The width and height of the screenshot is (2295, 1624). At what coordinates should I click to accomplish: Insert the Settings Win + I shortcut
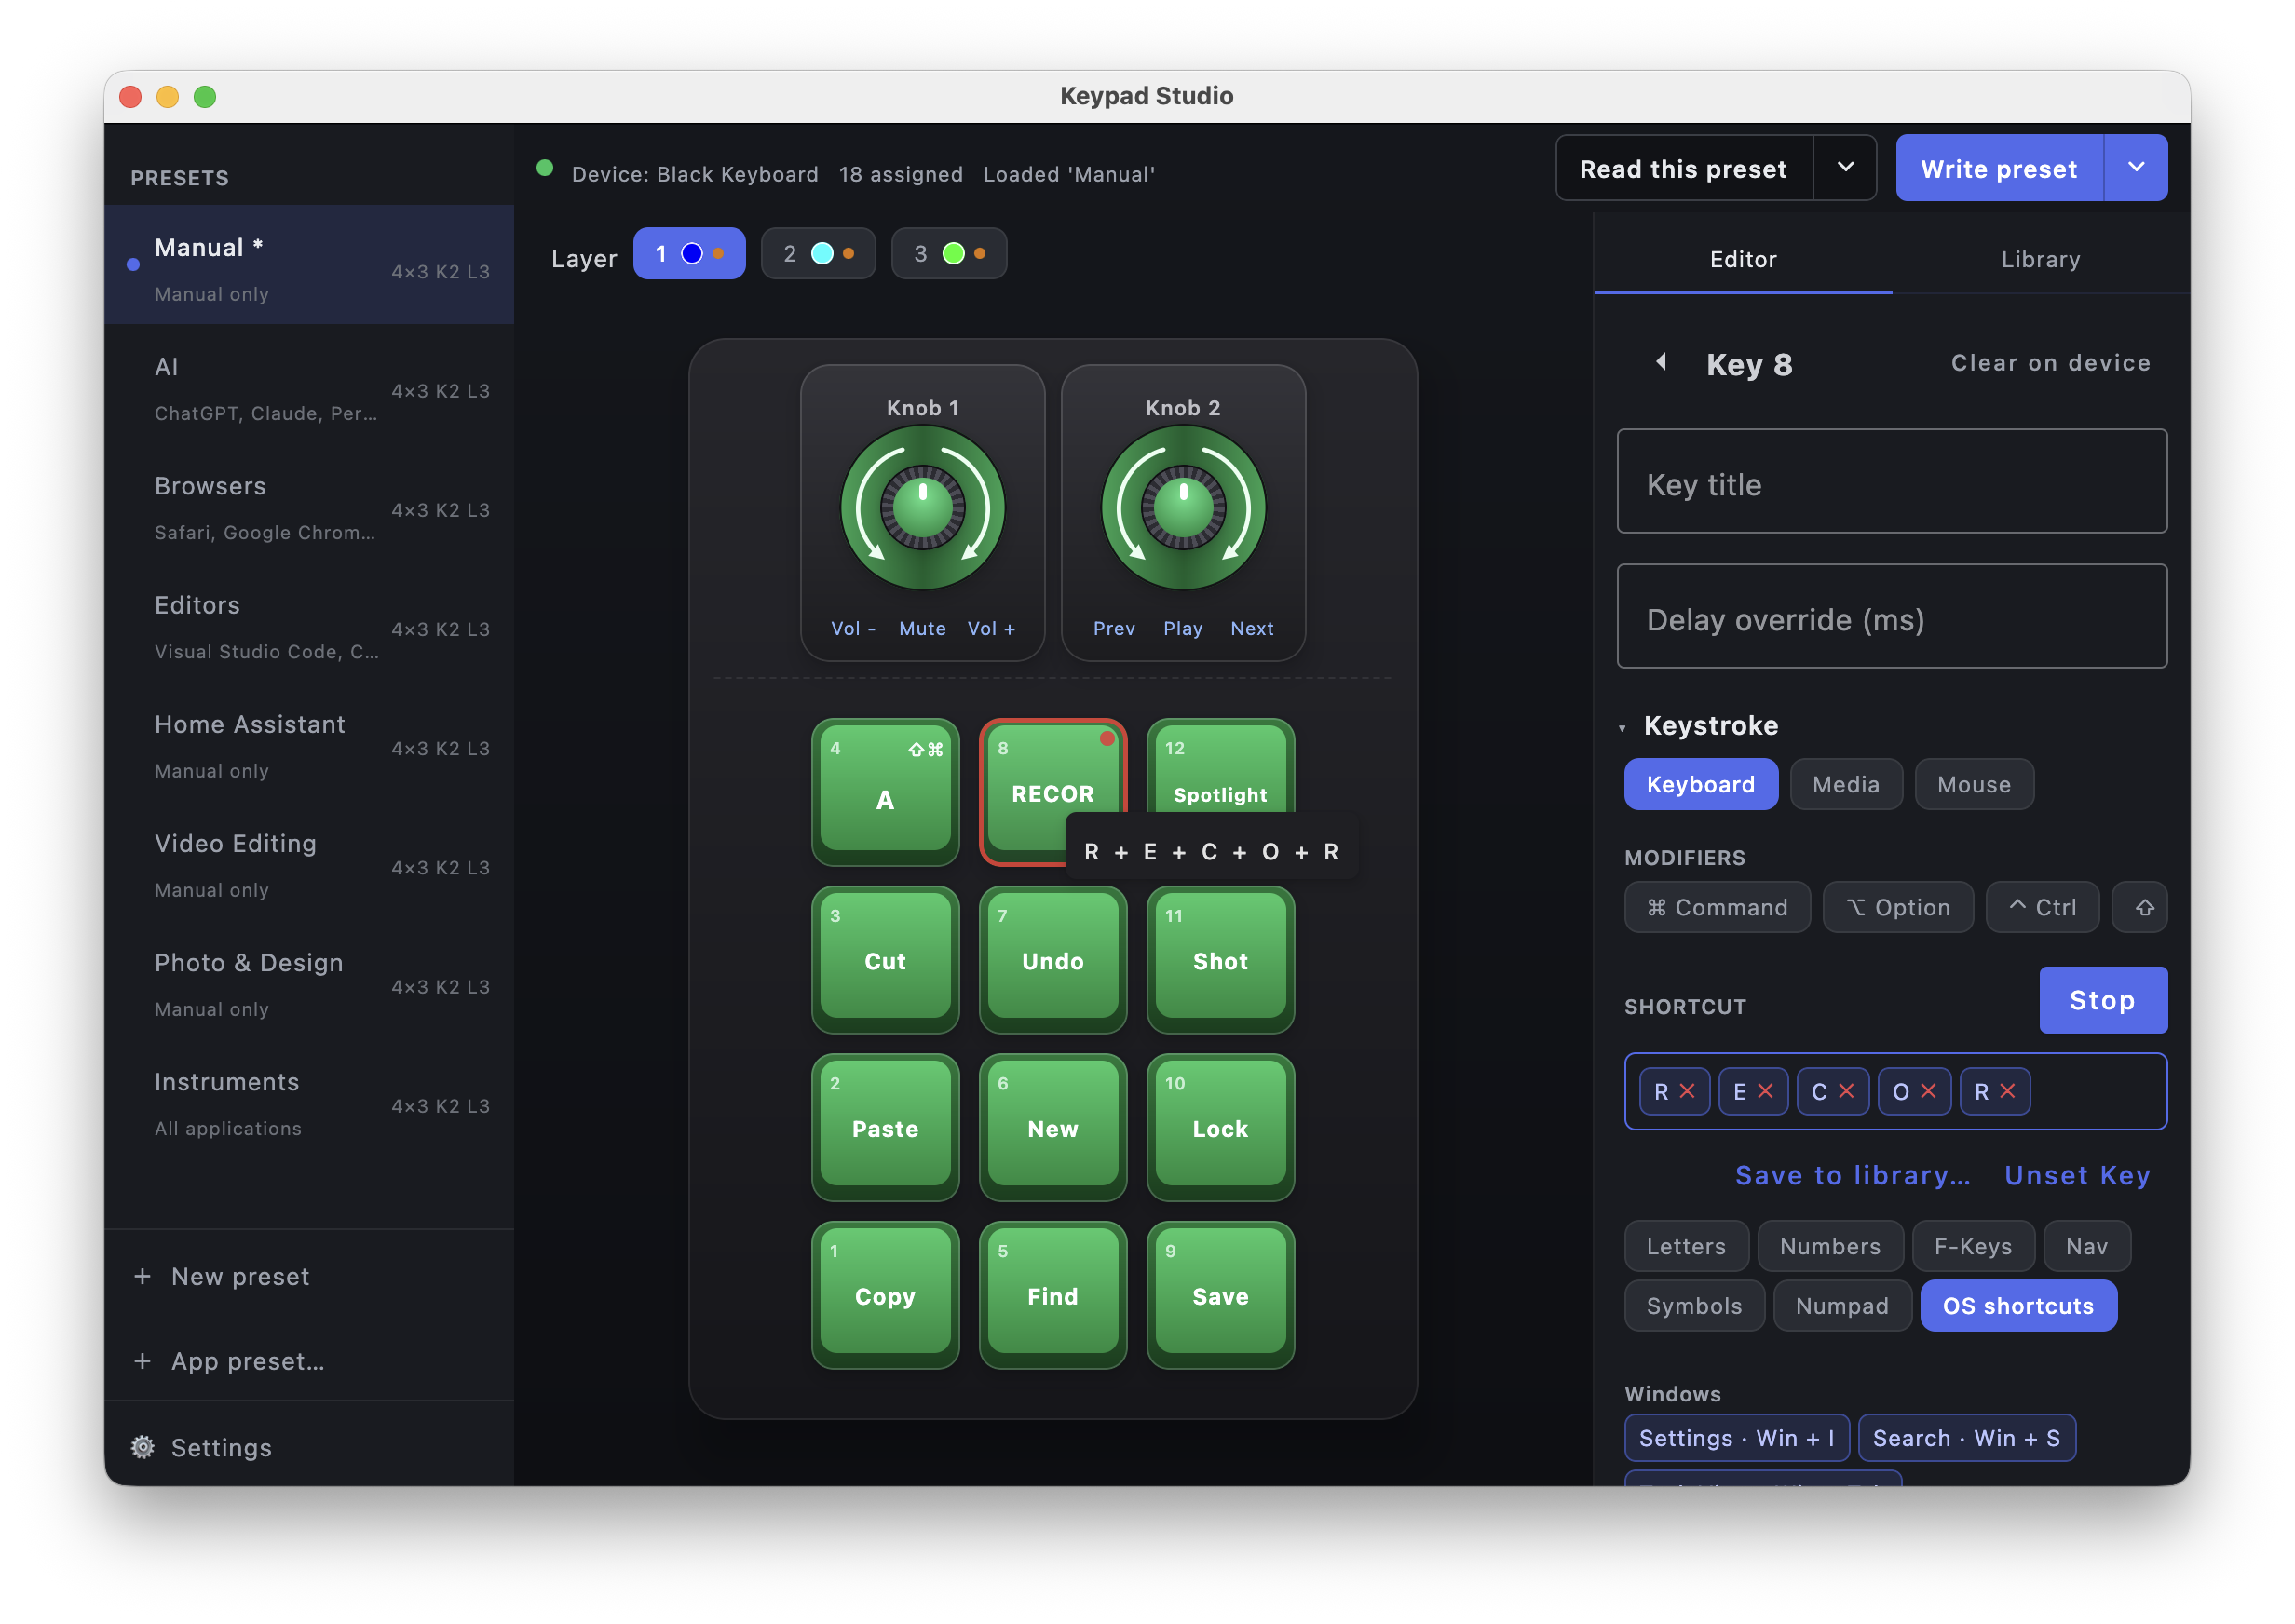point(1736,1437)
